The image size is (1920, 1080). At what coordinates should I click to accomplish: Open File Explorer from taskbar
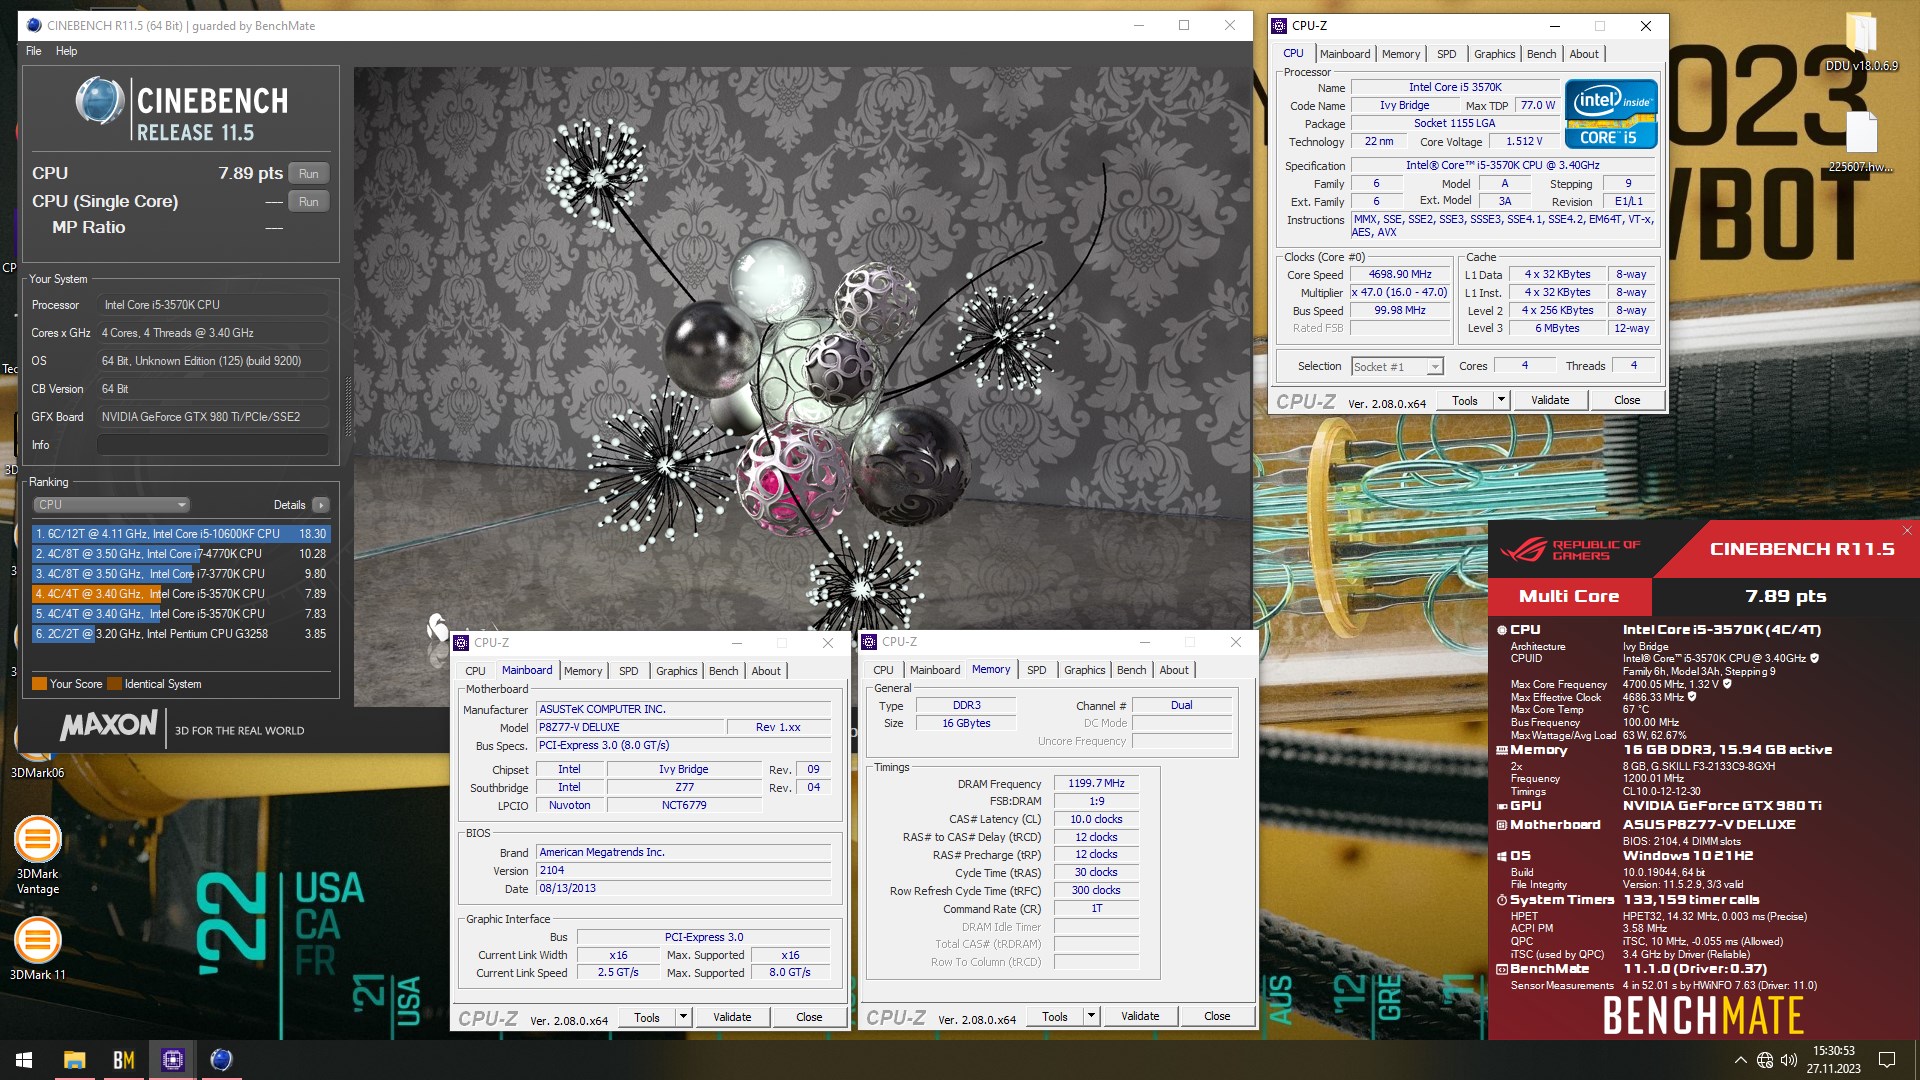point(74,1060)
